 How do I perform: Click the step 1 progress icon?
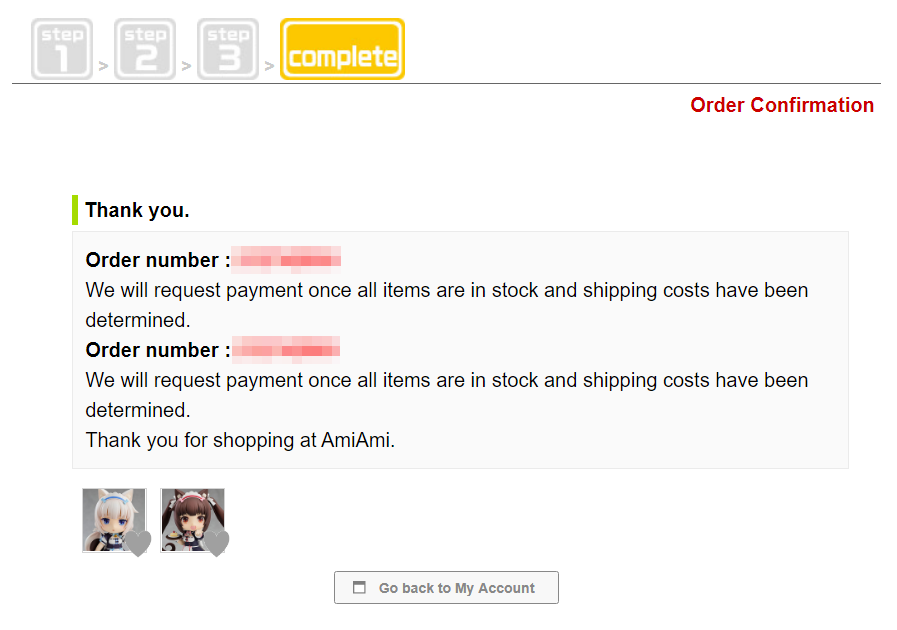point(62,49)
